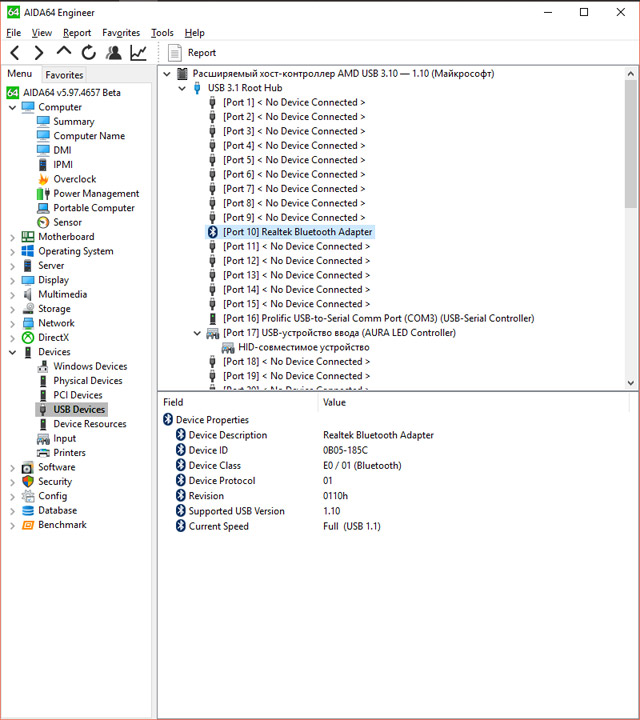Click the Refresh toolbar icon

(89, 53)
